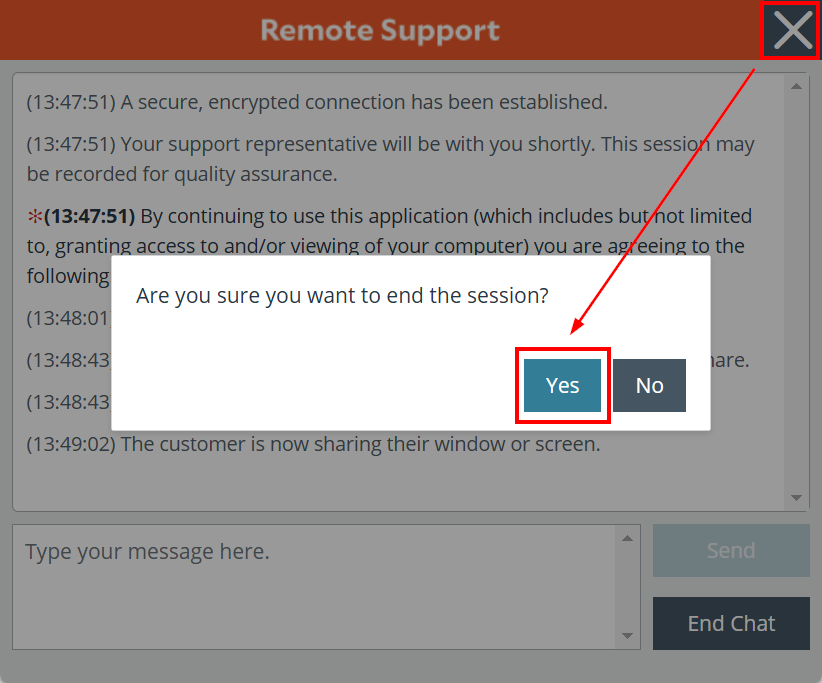The width and height of the screenshot is (822, 683).
Task: Click the chat log vertical scrollbar track
Action: click(796, 291)
